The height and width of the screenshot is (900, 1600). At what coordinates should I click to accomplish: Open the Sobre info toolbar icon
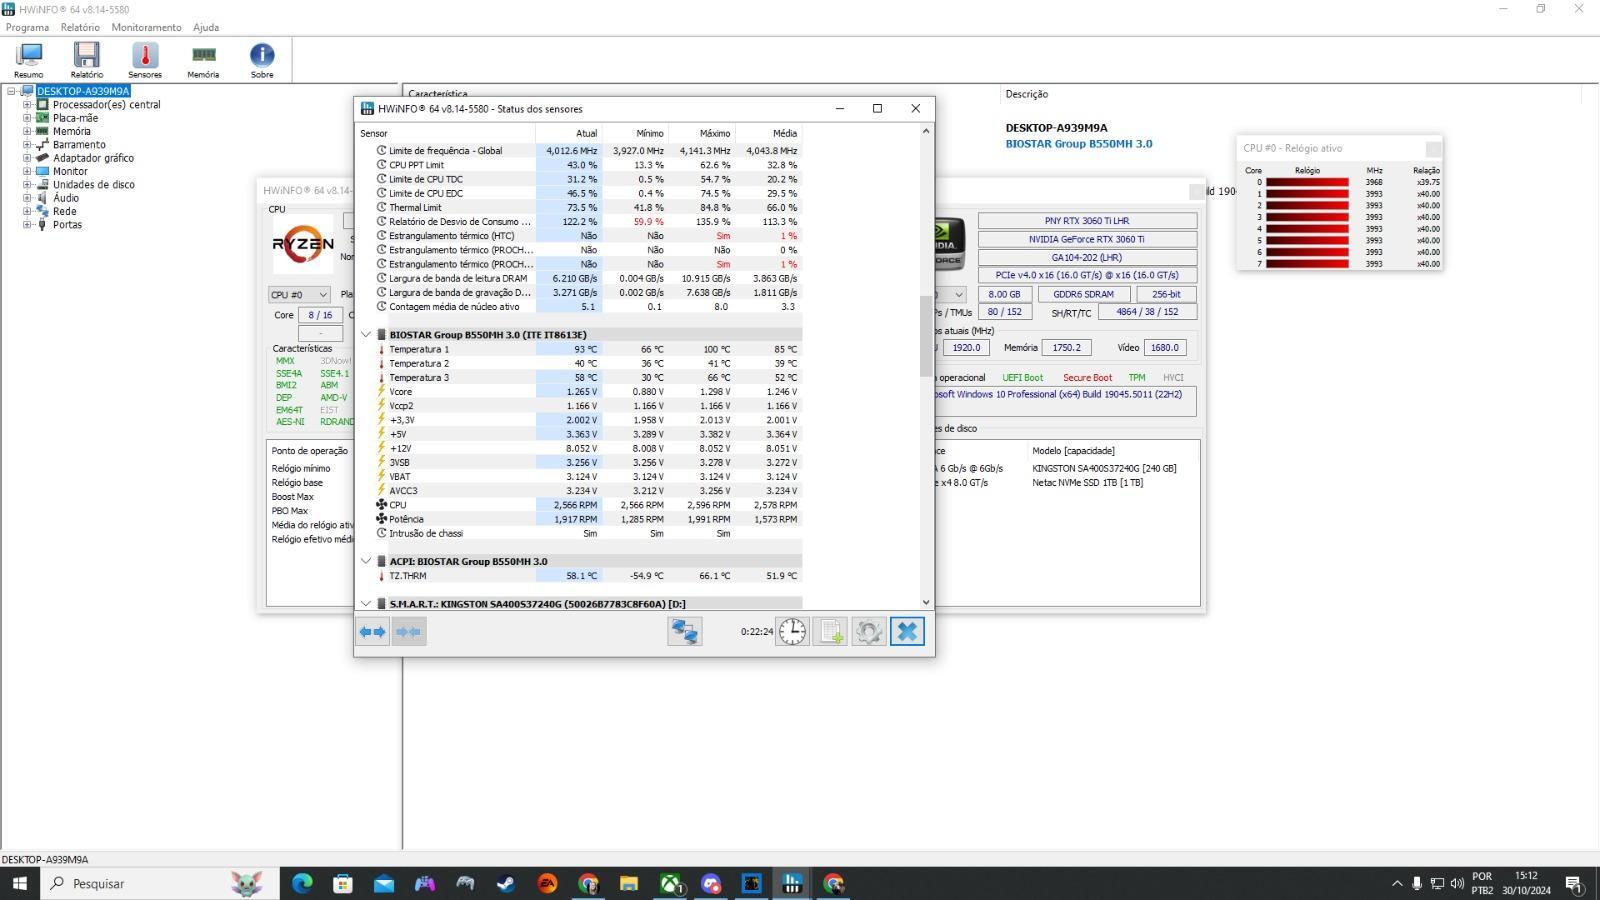click(262, 60)
